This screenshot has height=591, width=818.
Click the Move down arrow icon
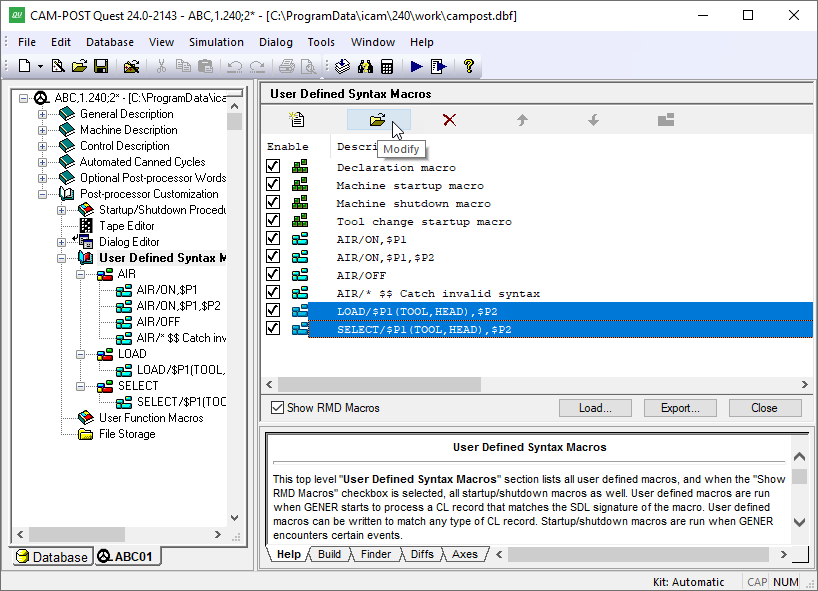pyautogui.click(x=594, y=120)
